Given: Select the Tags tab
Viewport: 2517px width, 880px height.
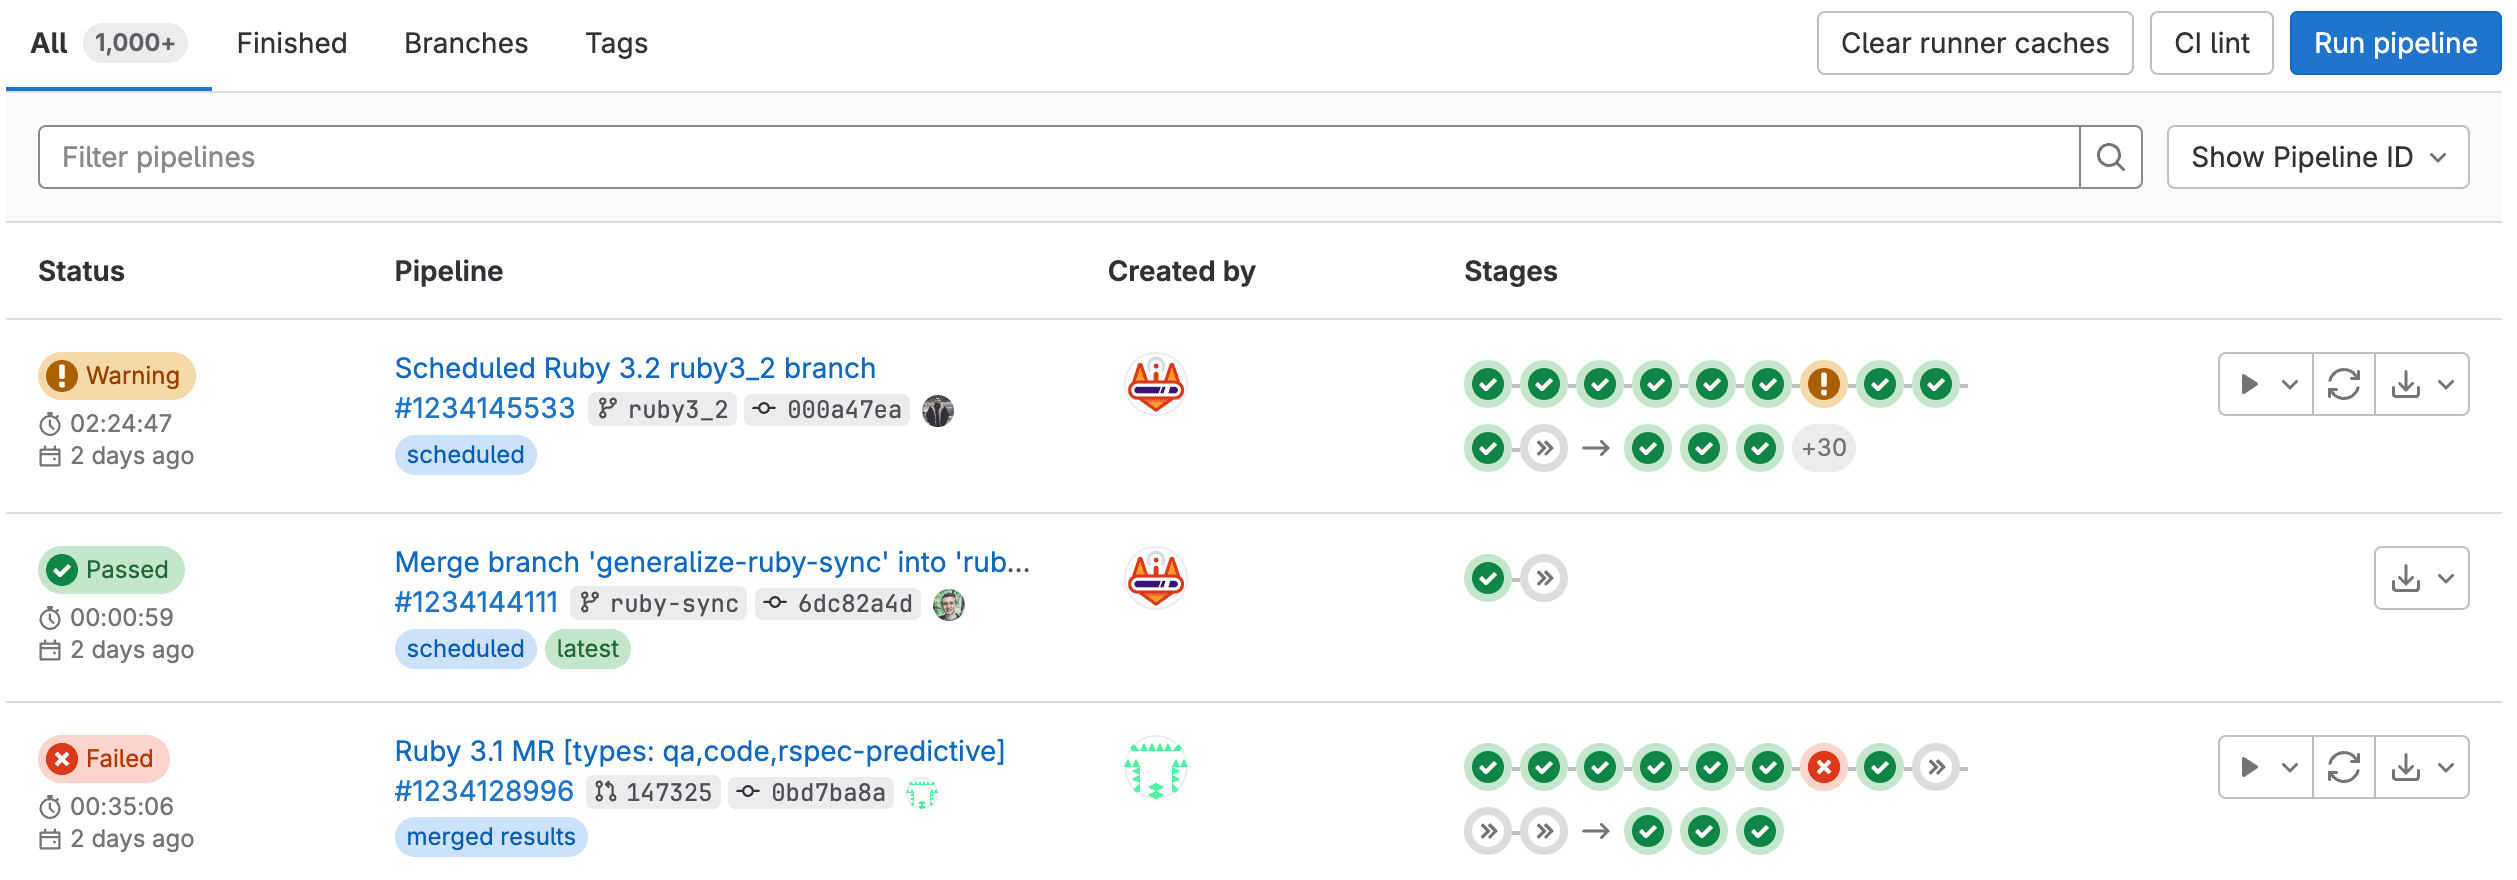Looking at the screenshot, I should (615, 43).
